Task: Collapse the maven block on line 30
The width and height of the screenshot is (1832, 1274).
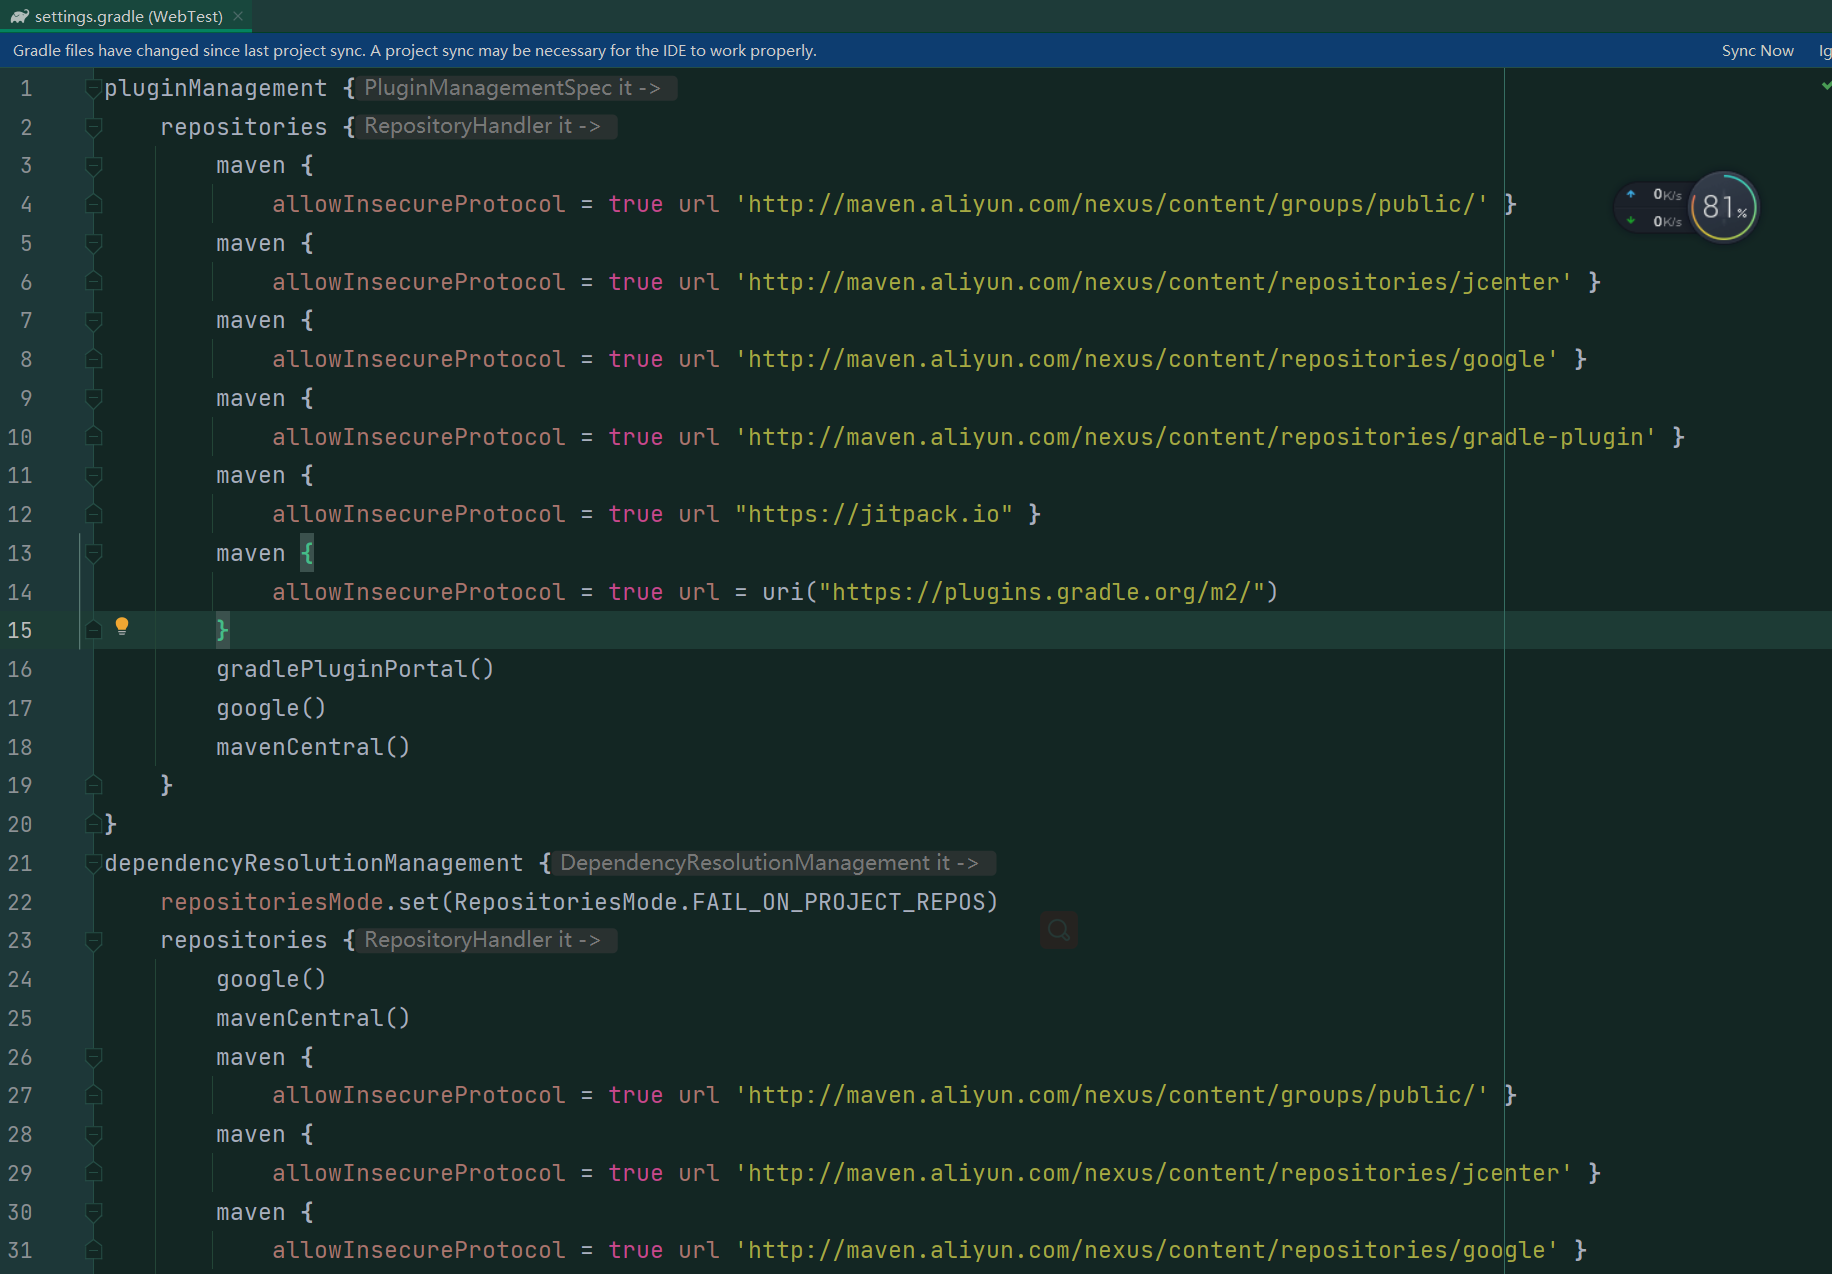Action: click(x=94, y=1213)
